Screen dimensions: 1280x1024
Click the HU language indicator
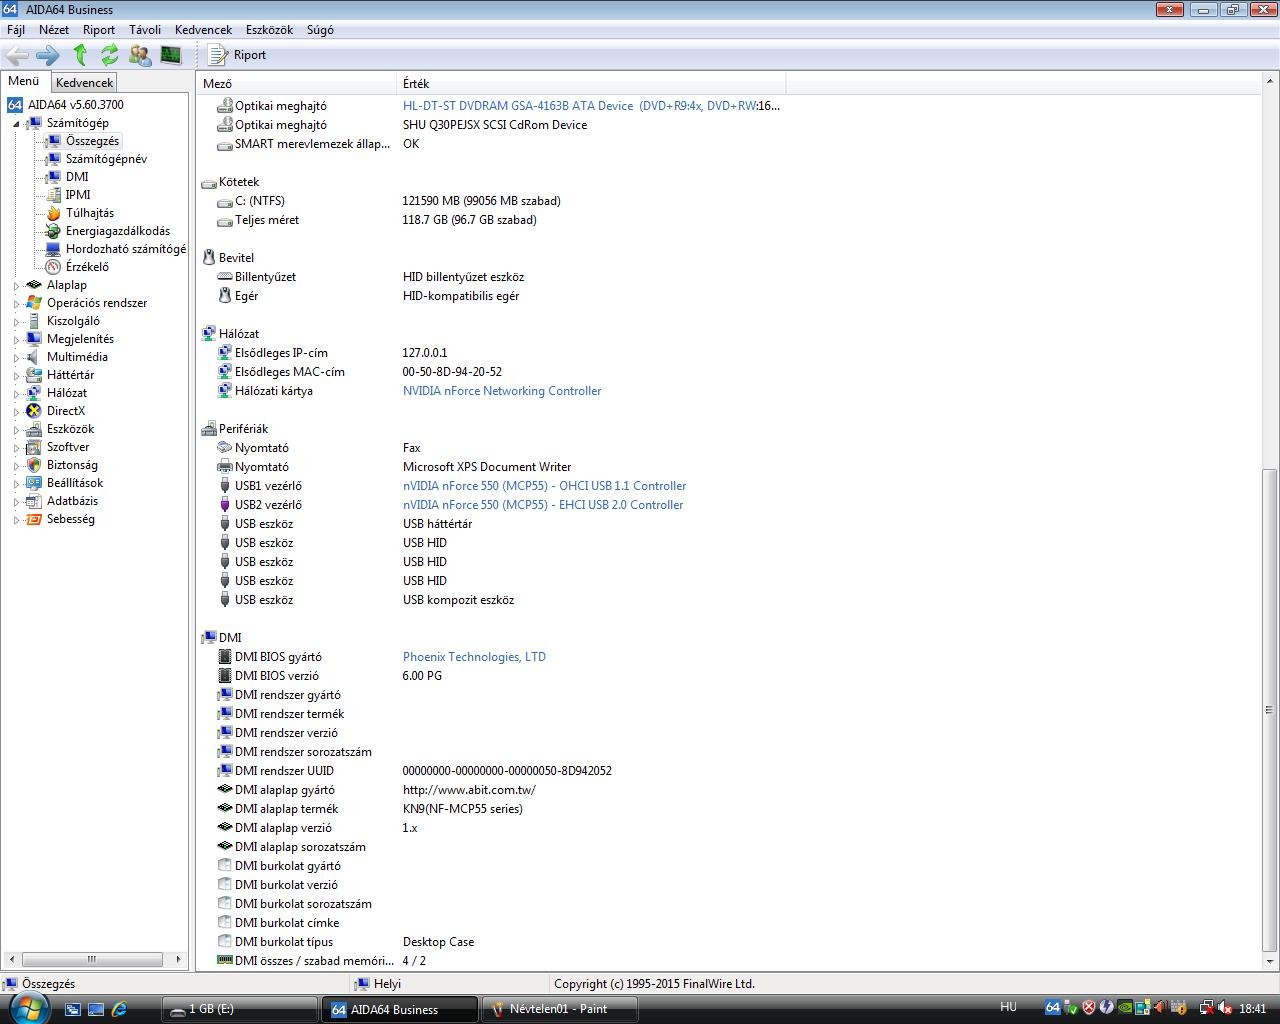(1008, 1008)
